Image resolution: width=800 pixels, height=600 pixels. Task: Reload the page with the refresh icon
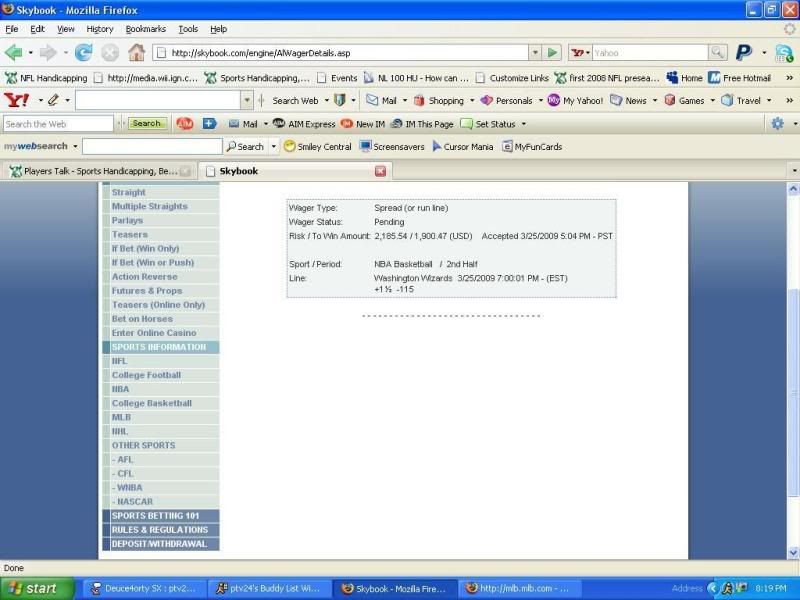(x=83, y=53)
